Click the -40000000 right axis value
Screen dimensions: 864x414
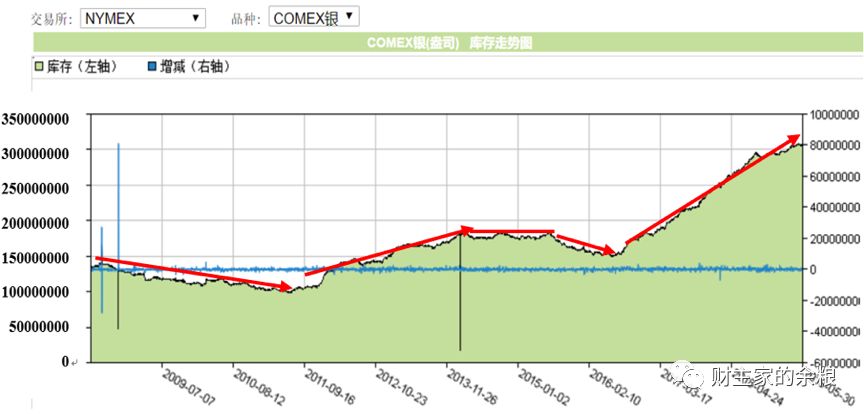pos(833,332)
